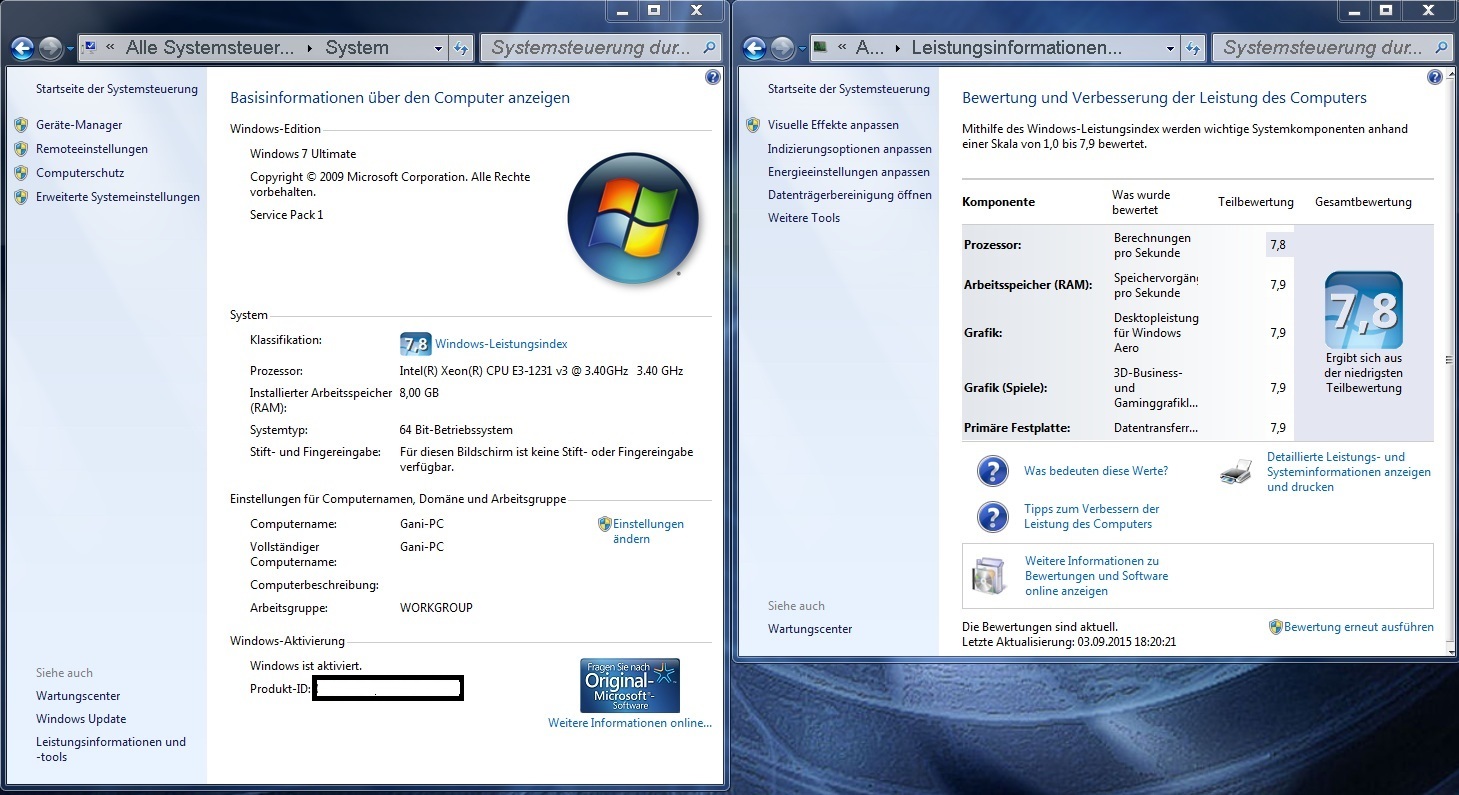Click the search magnifier in System window search box
The width and height of the screenshot is (1459, 795).
click(709, 47)
